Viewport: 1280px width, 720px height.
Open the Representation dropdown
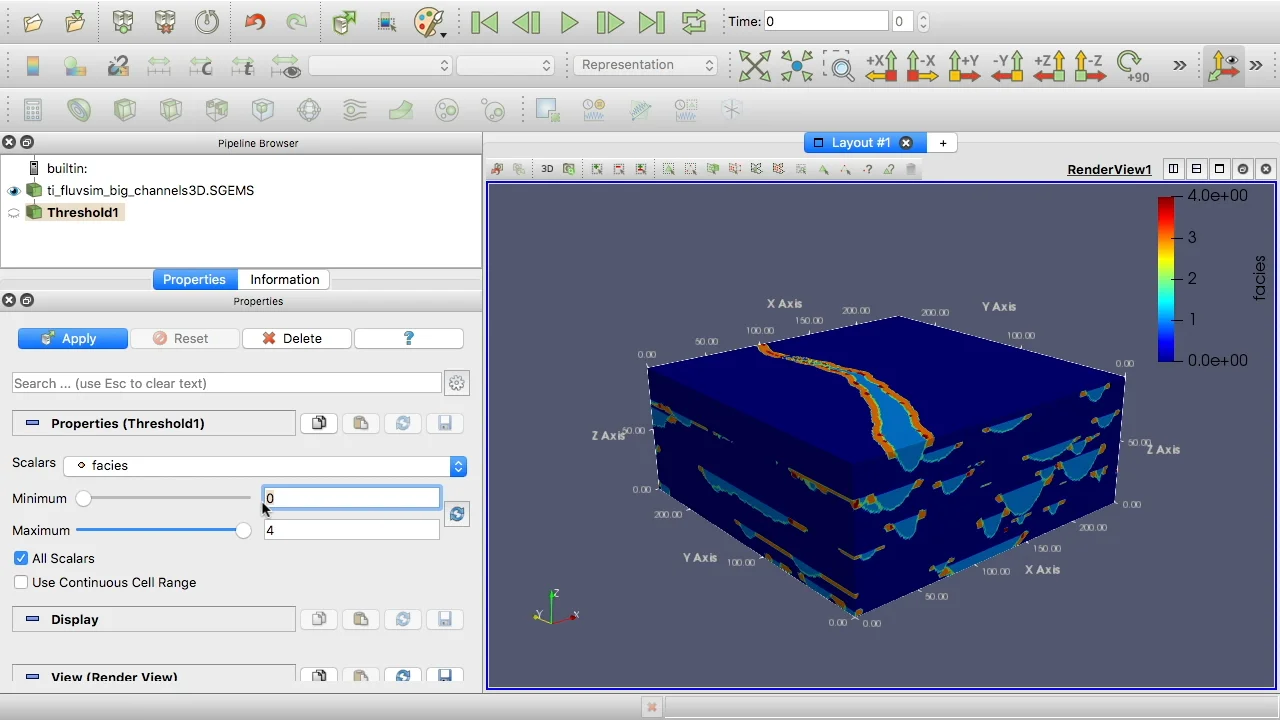[646, 65]
